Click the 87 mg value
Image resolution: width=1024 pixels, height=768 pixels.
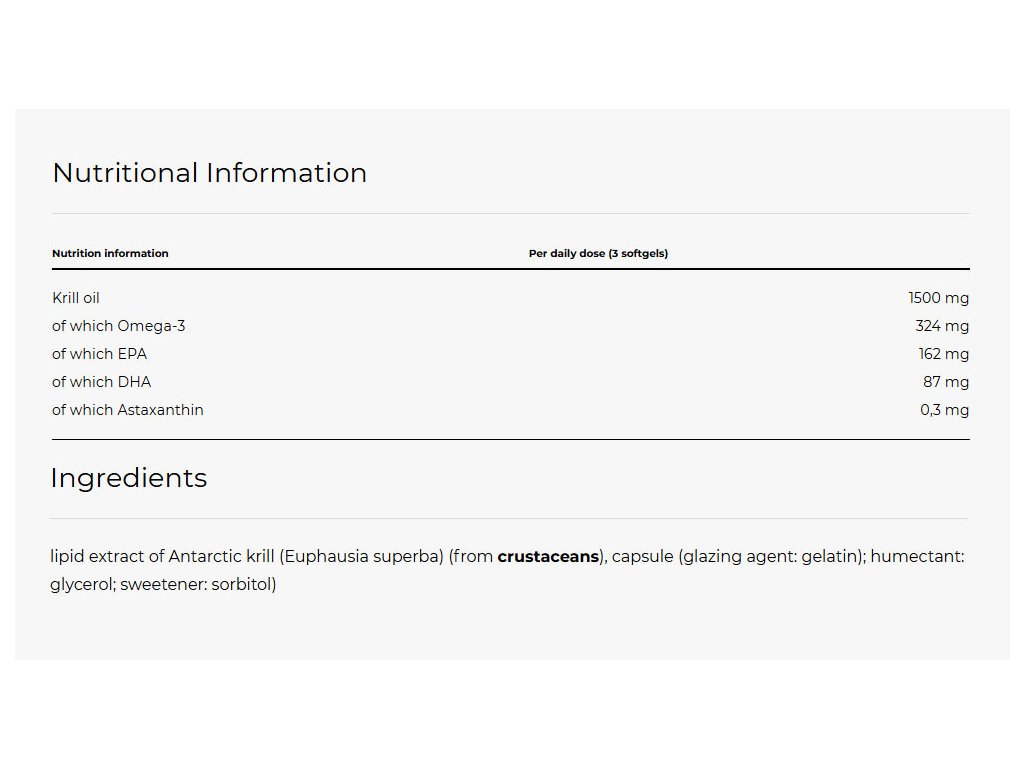coord(945,382)
